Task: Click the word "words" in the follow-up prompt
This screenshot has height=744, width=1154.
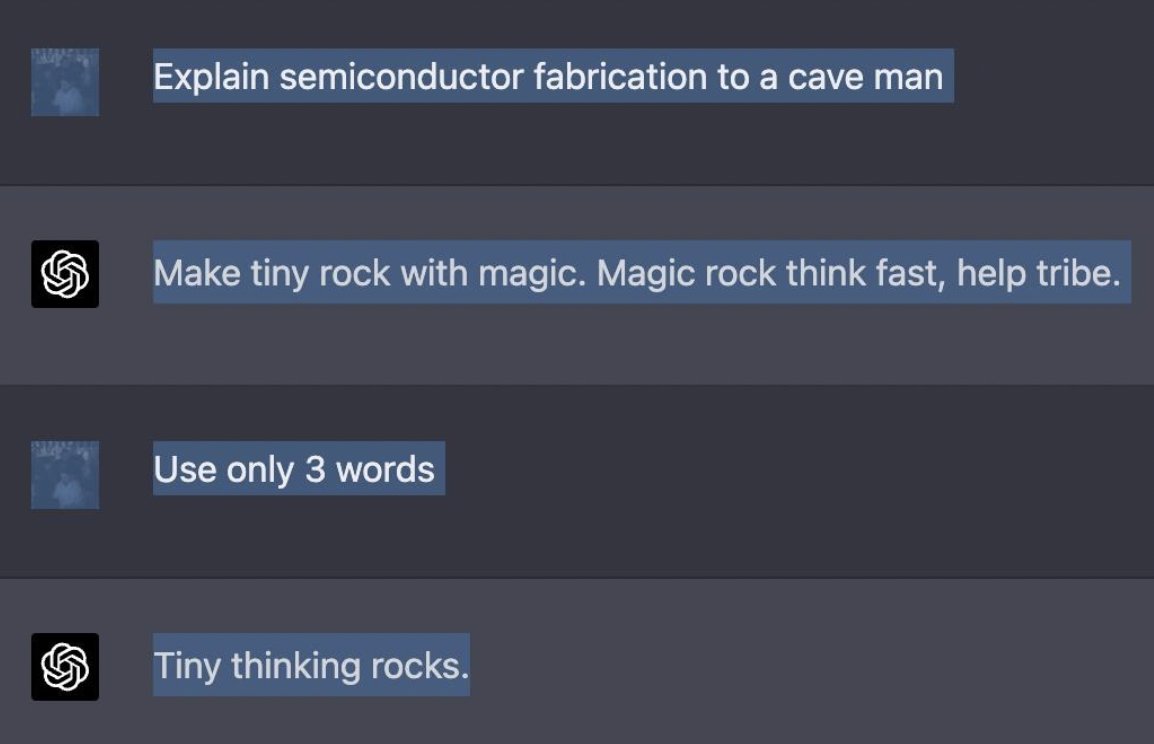Action: [x=385, y=469]
